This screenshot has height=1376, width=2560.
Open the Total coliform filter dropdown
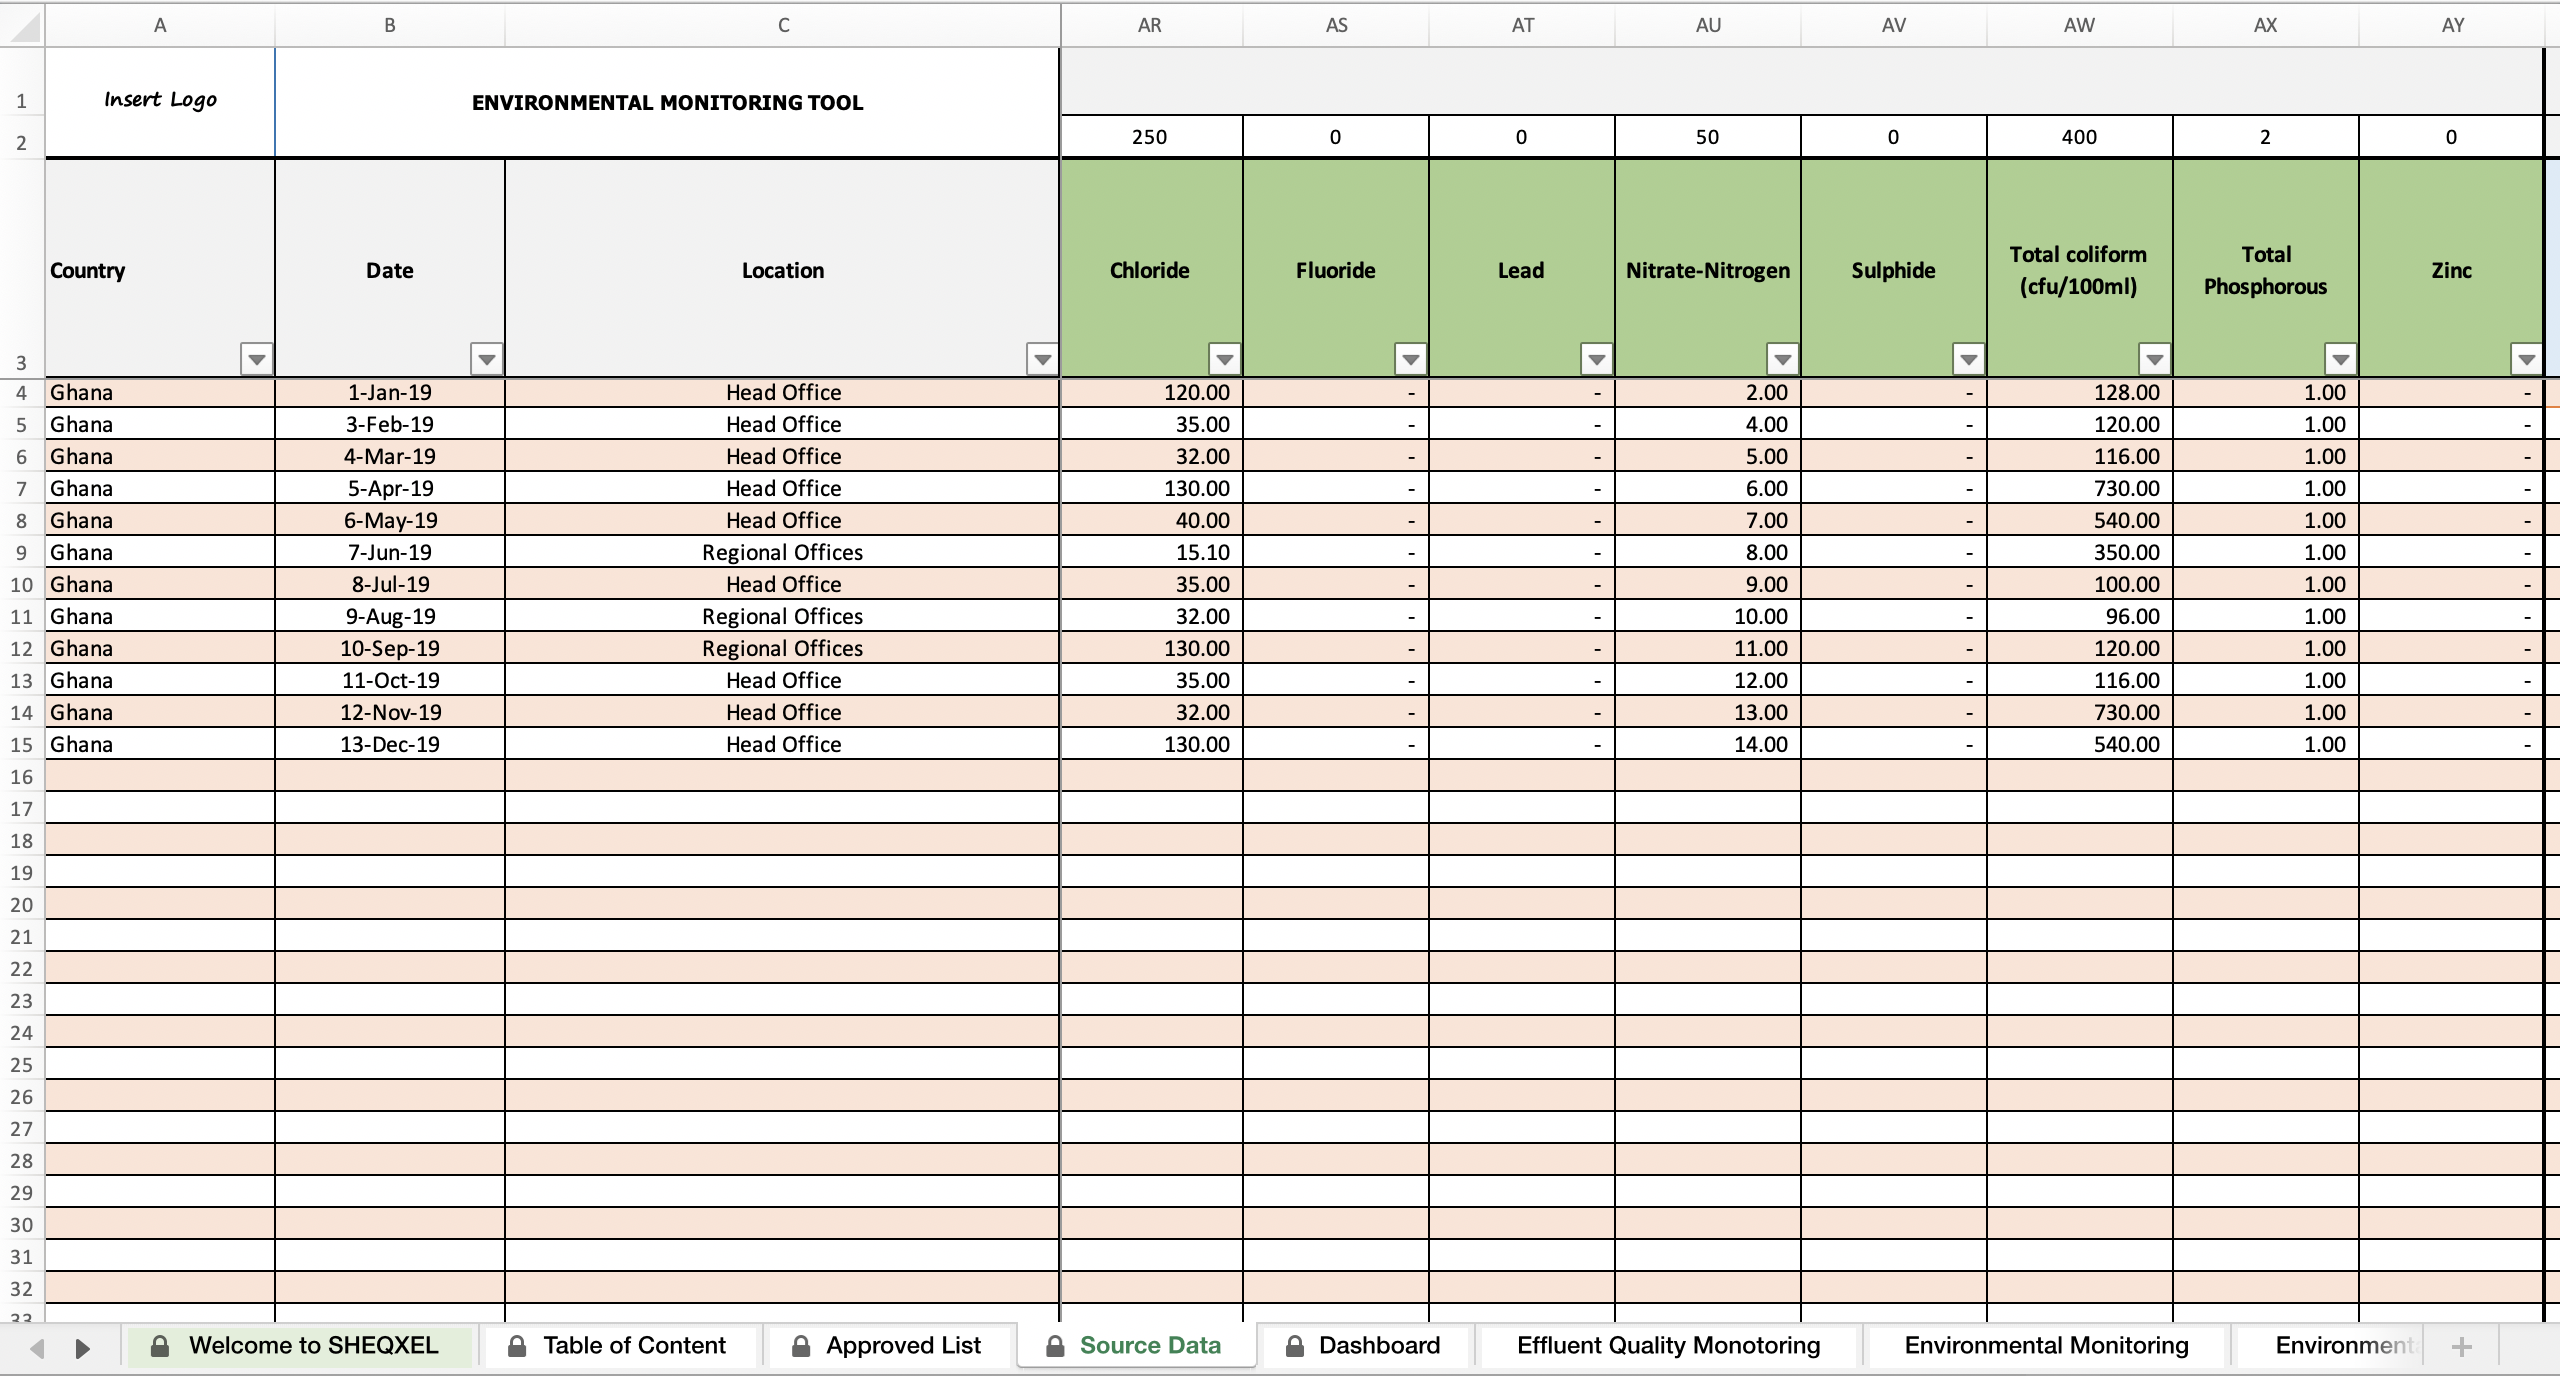coord(2154,359)
